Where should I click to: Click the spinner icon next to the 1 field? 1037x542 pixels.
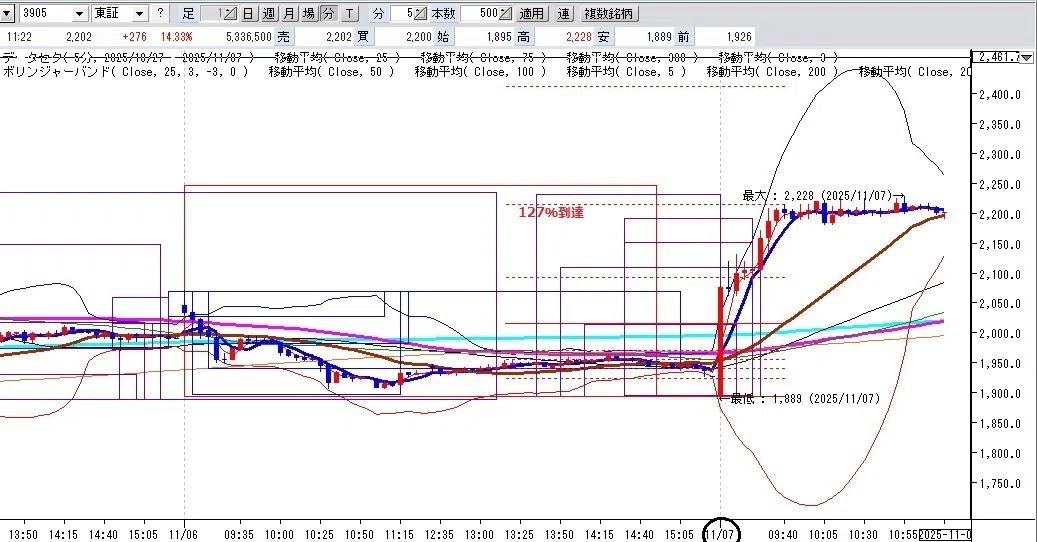click(231, 13)
